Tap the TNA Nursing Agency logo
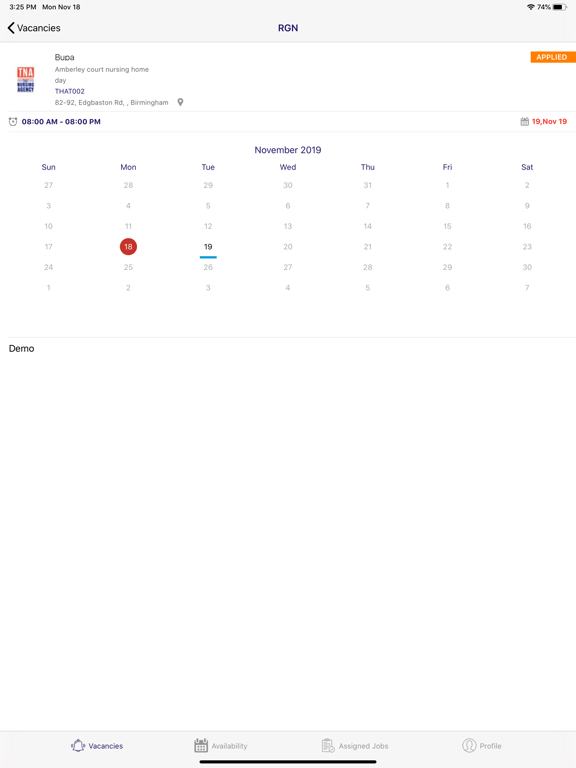 (x=25, y=79)
